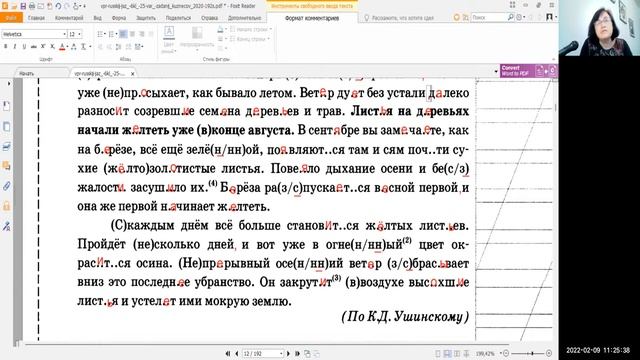
Task: Open the Layers panel icon in sidebar
Action: [7, 147]
